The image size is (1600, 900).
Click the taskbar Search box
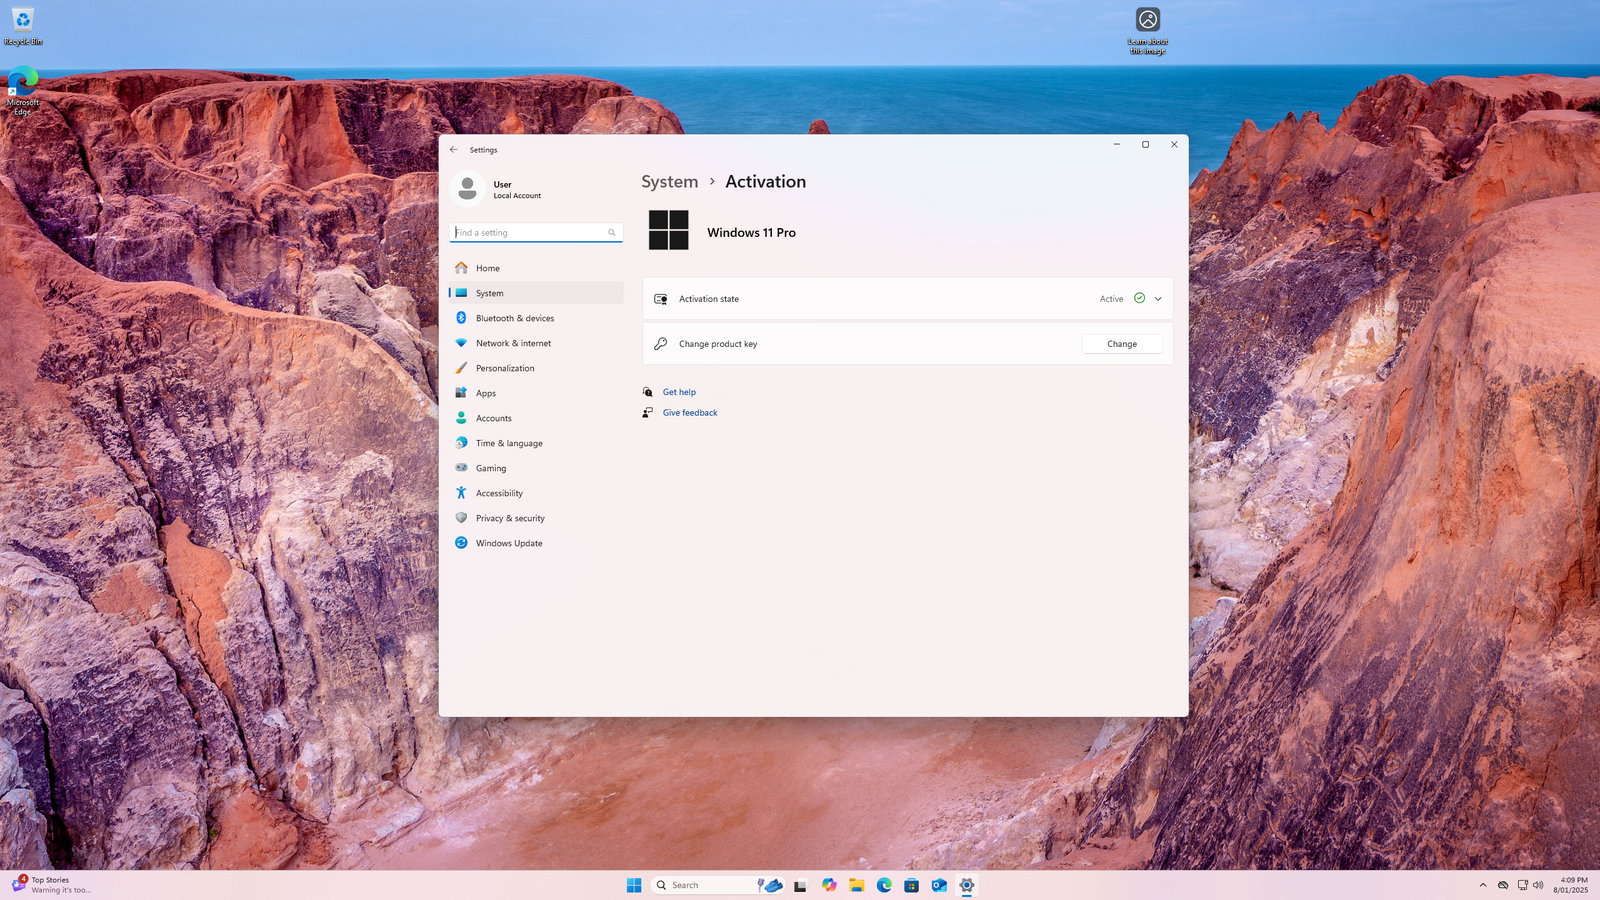[x=719, y=885]
